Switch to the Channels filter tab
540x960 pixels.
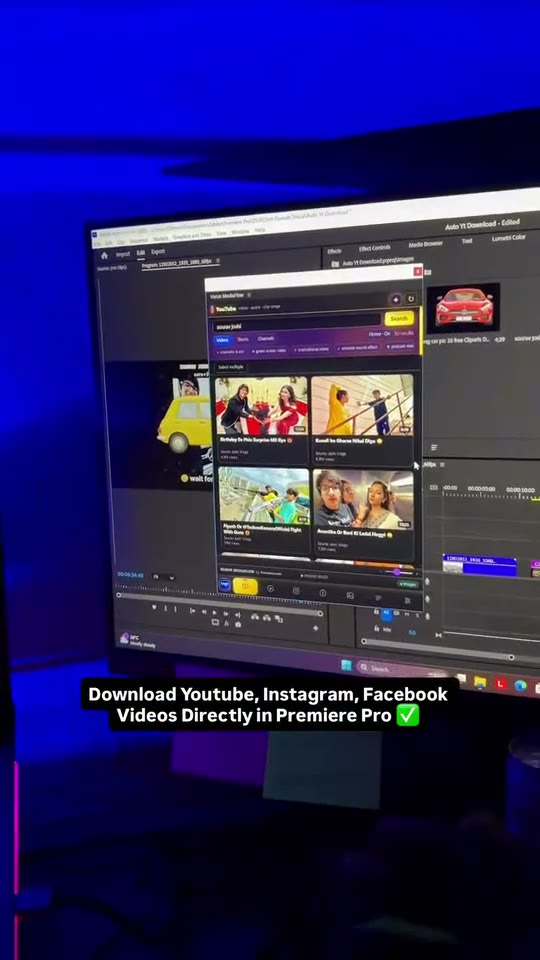pos(266,339)
